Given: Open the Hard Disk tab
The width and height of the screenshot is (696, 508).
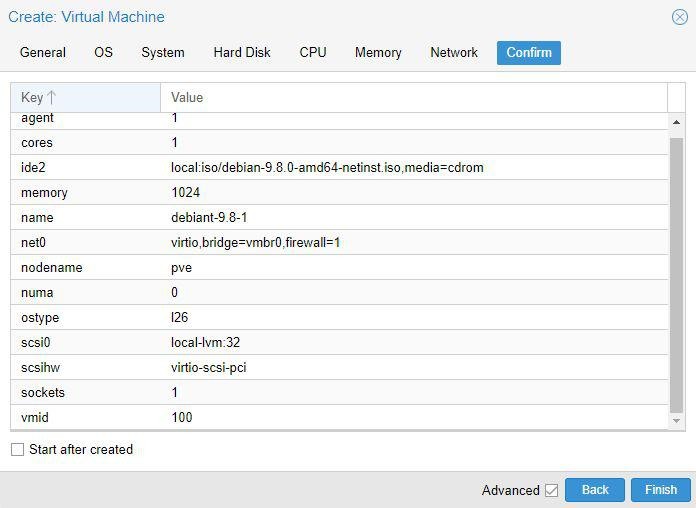Looking at the screenshot, I should pos(242,53).
